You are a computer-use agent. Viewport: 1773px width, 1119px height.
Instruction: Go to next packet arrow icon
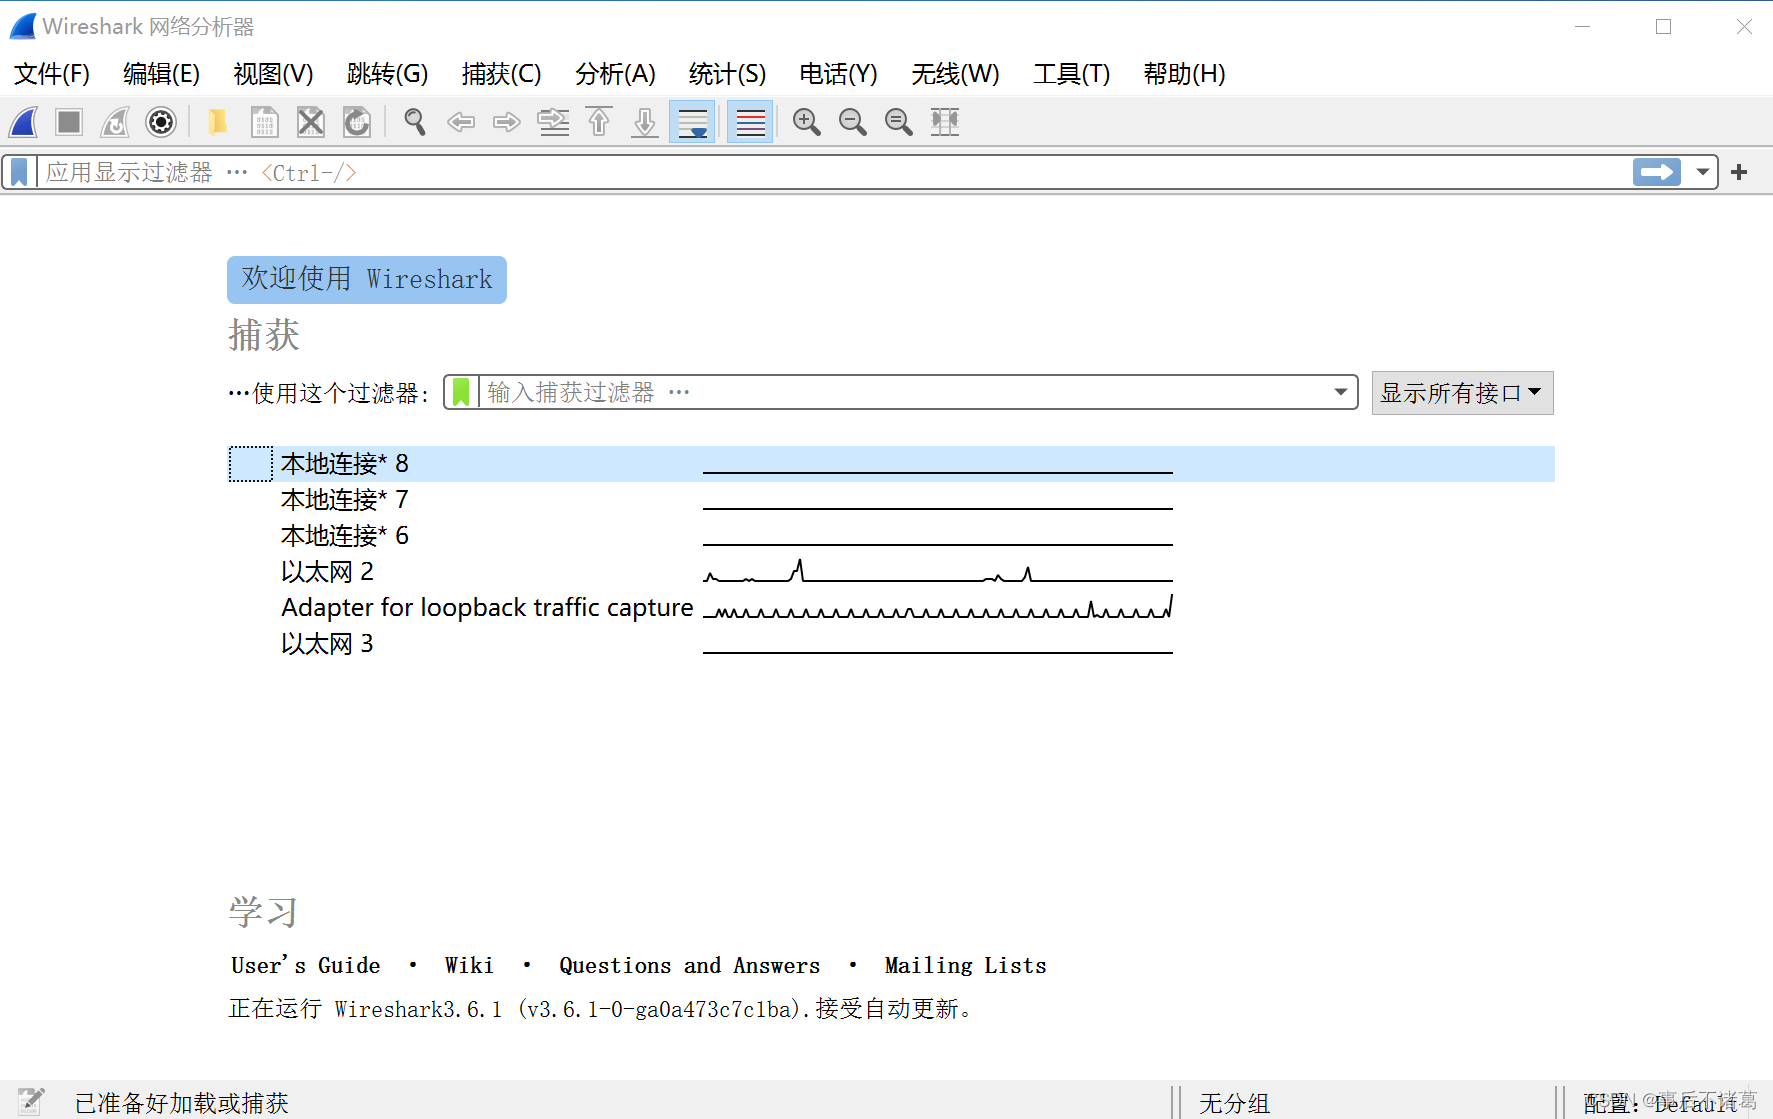tap(507, 122)
